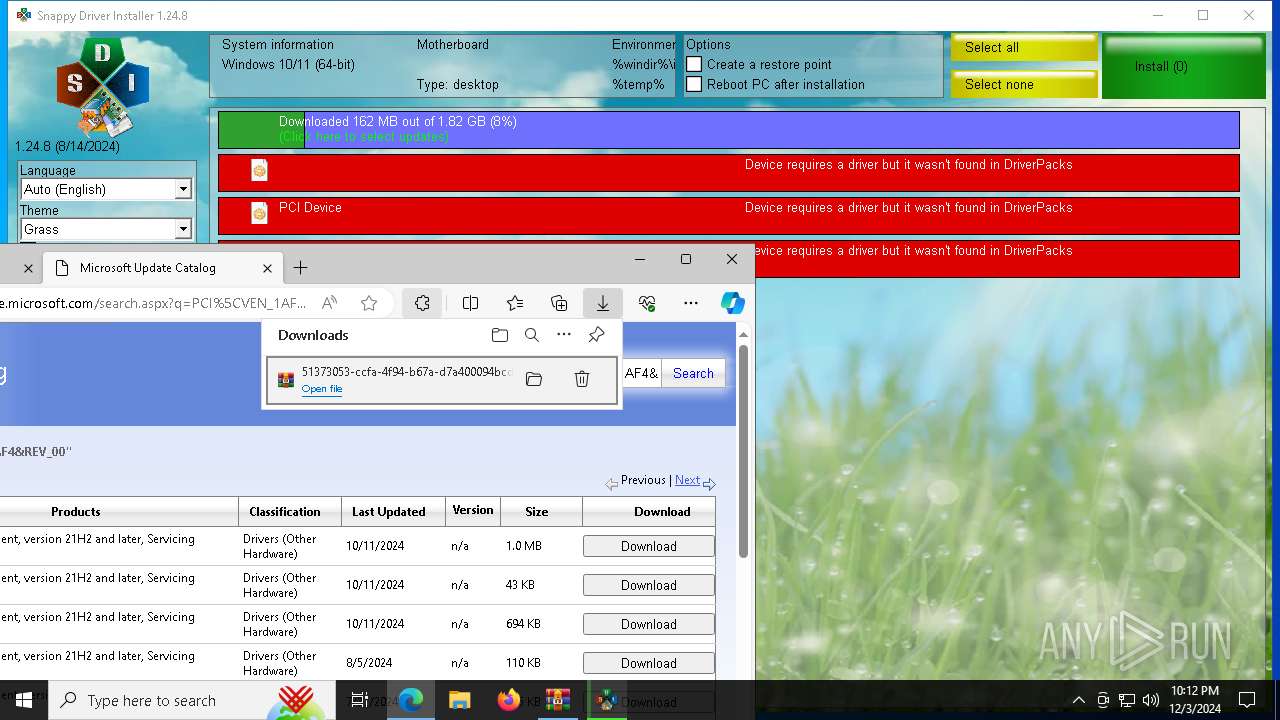Enable Create a restore point checkbox
The image size is (1280, 720).
pyautogui.click(x=694, y=64)
